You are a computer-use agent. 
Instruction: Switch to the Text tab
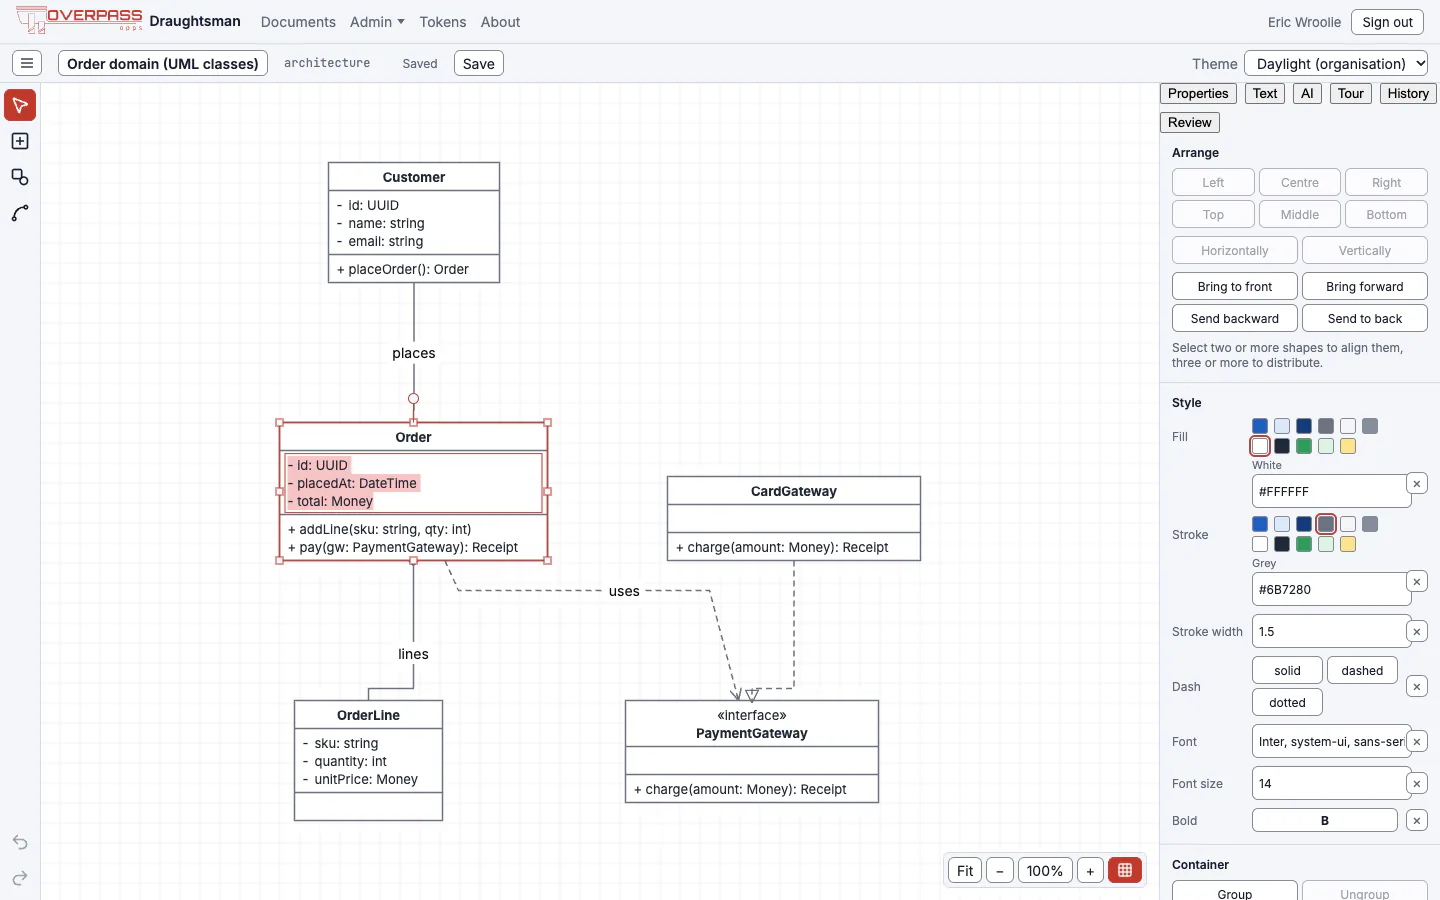[1265, 93]
